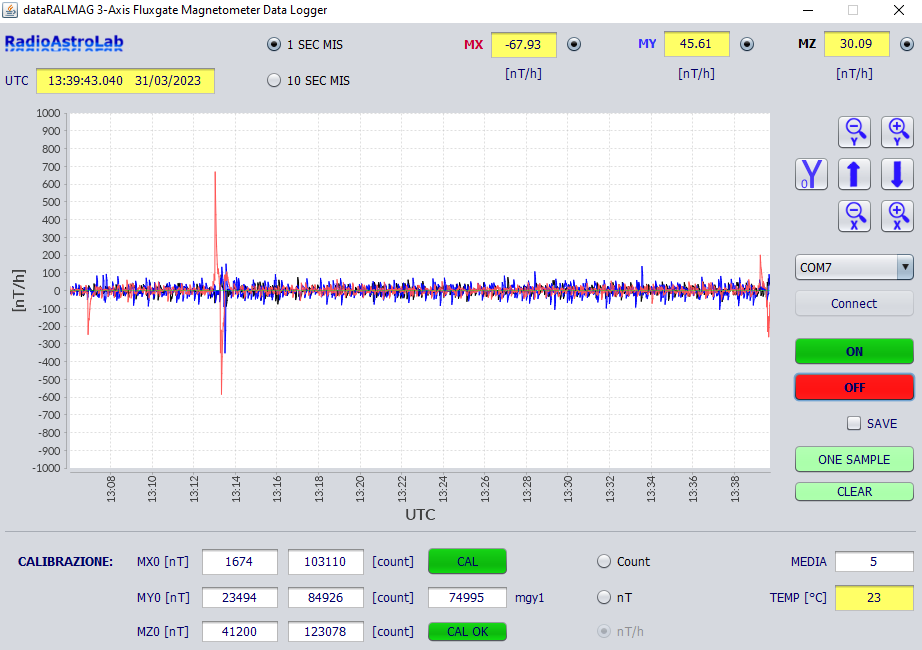Screen dimensions: 922x650
Task: Click the Connect button
Action: tap(854, 304)
